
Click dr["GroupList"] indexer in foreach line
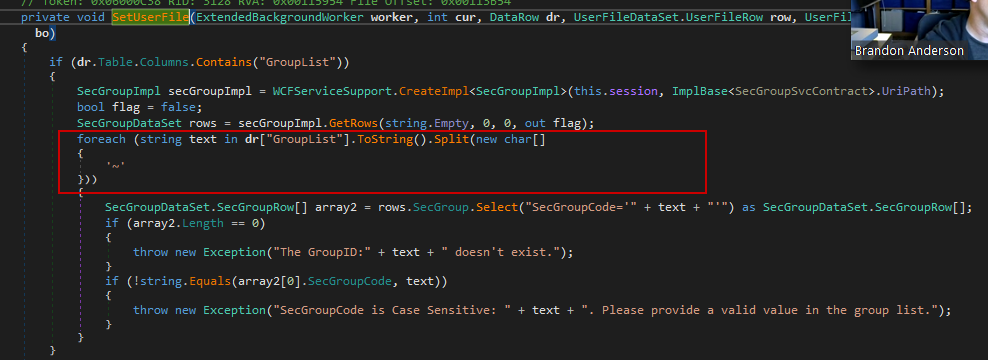tap(297, 139)
